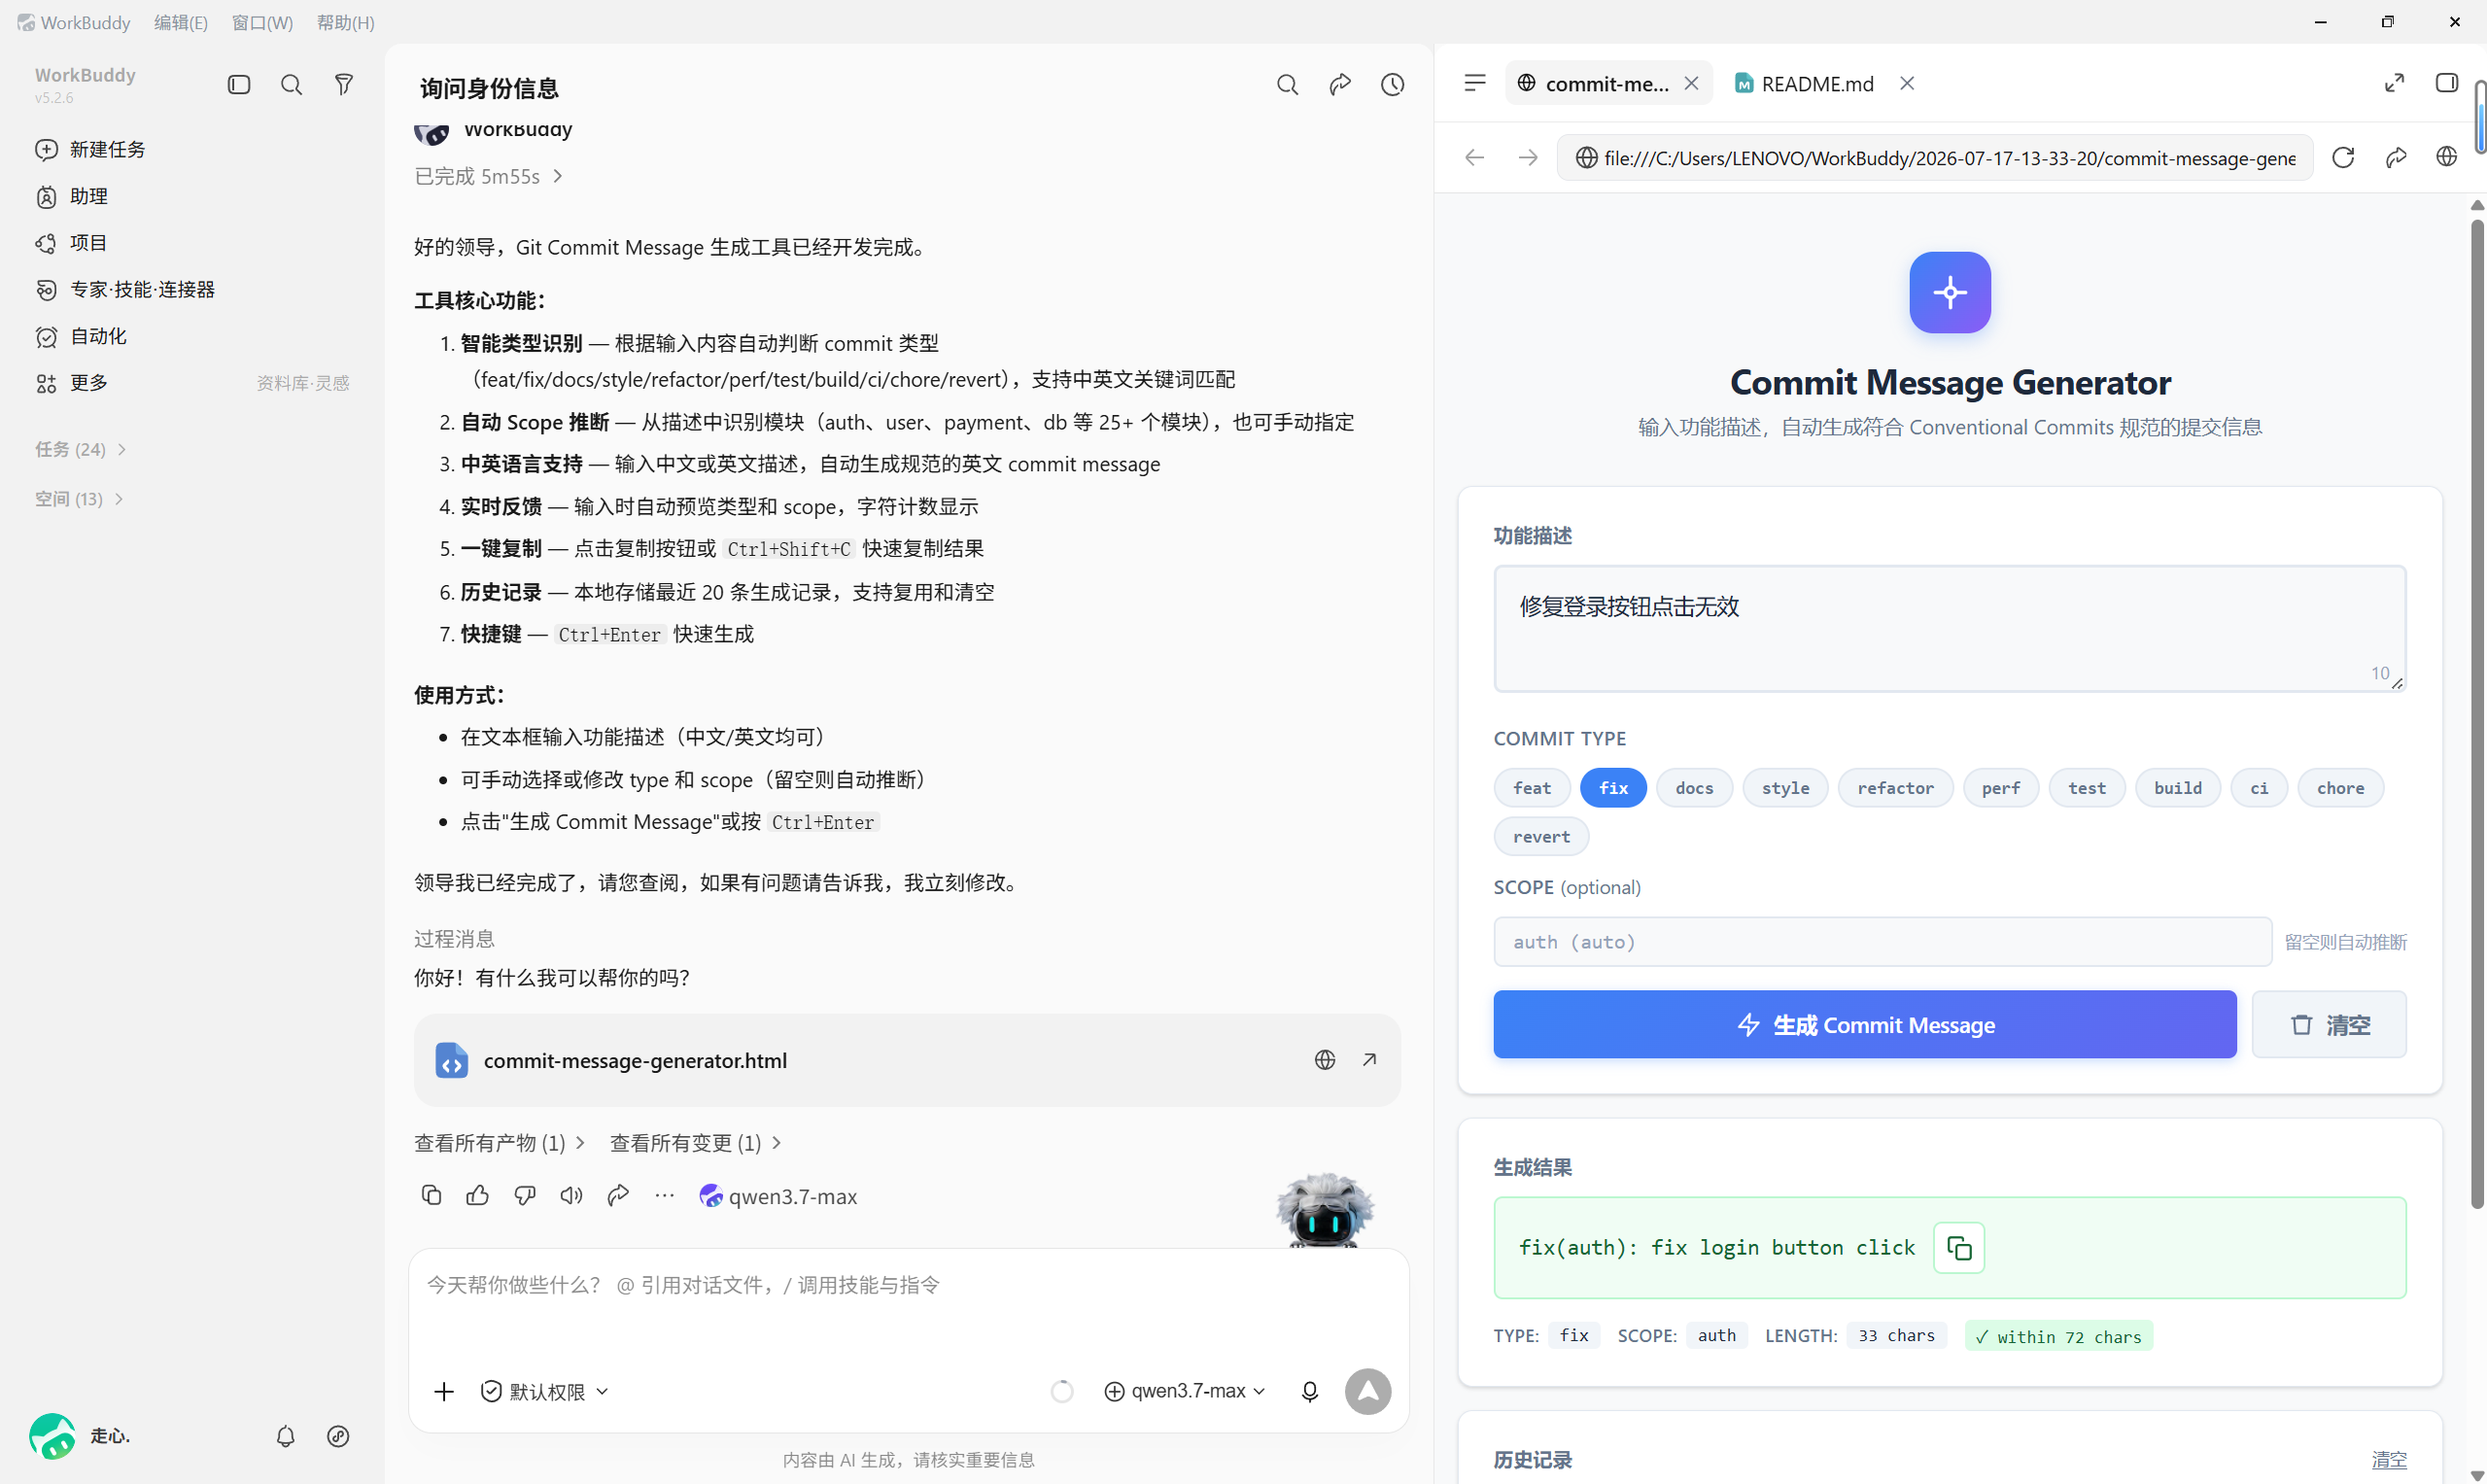This screenshot has height=1484, width=2487.
Task: Copy the assistant reply
Action: click(x=431, y=1196)
